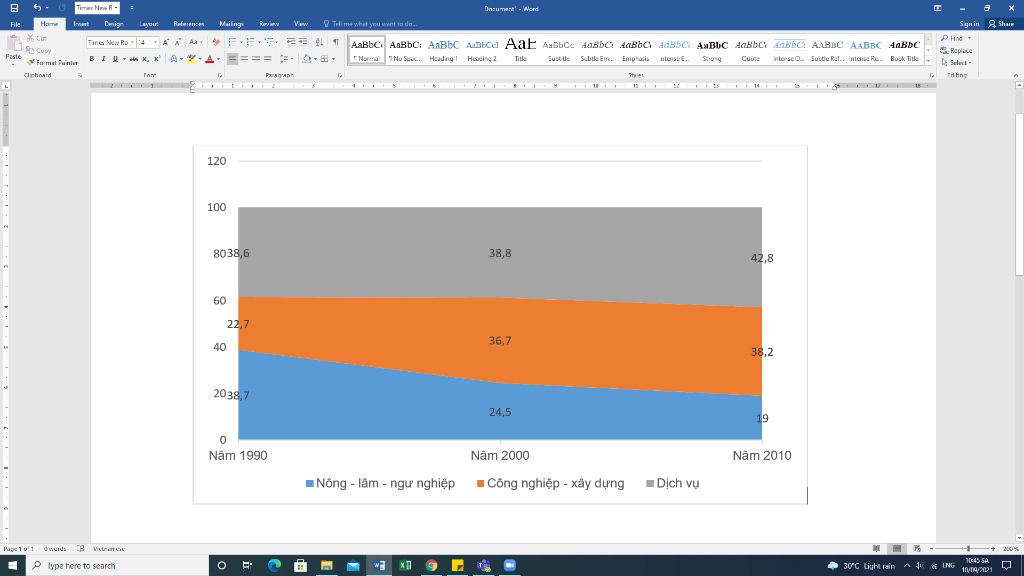Undo the last action

(37, 8)
